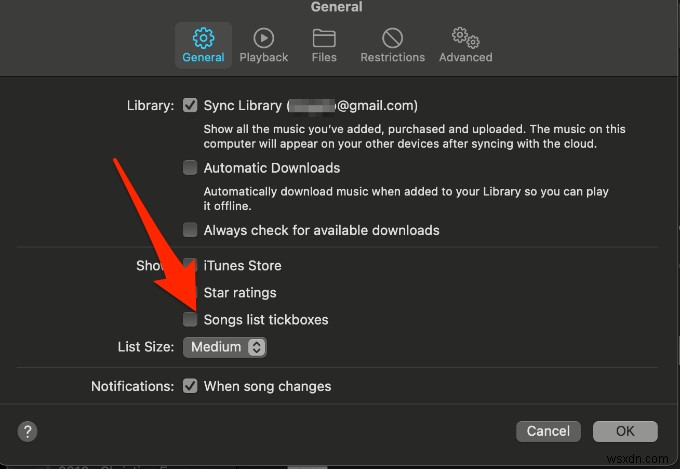Image resolution: width=680 pixels, height=469 pixels.
Task: Click the iTunes Store option label
Action: (242, 266)
